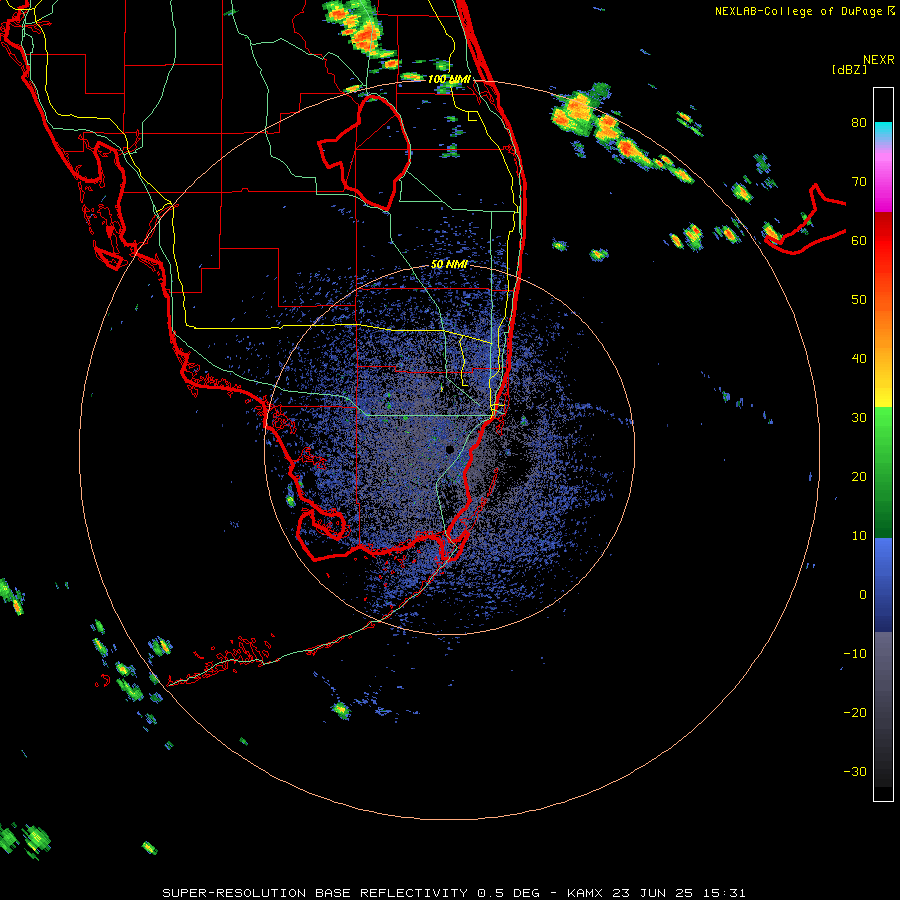Click the 0 value on the dBZ scale
The height and width of the screenshot is (900, 900).
pyautogui.click(x=863, y=595)
